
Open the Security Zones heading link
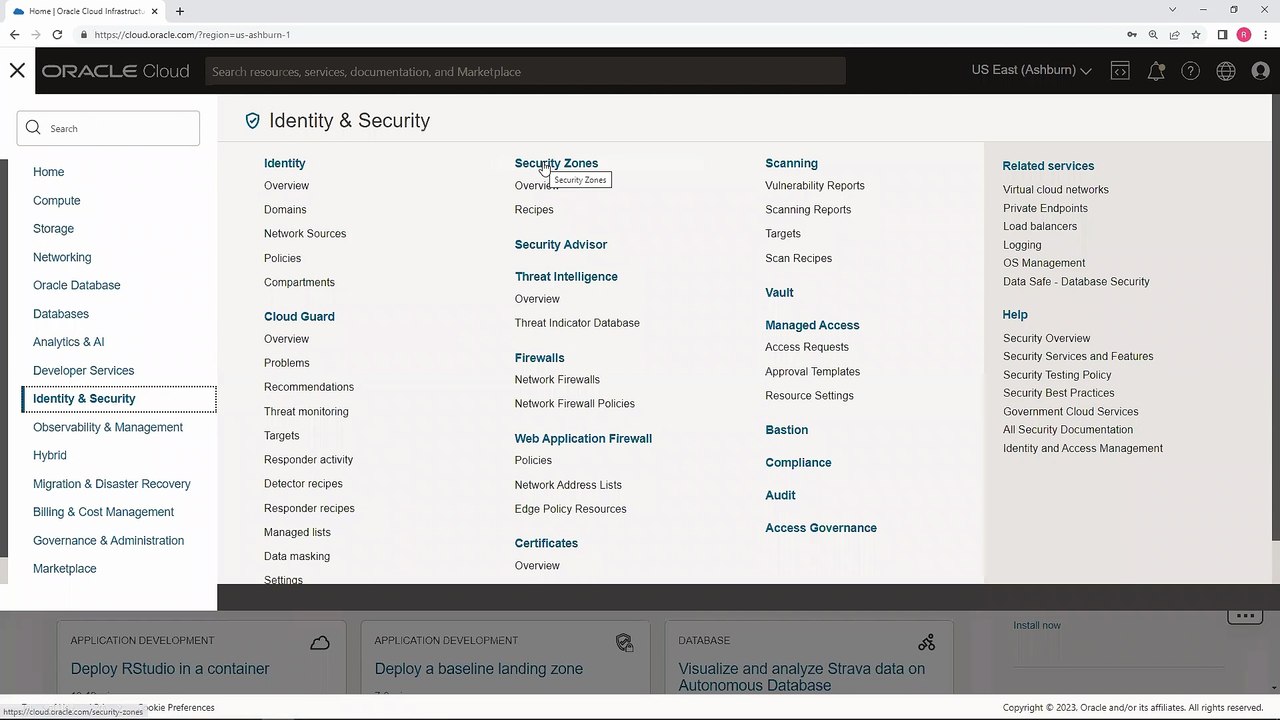tap(556, 163)
